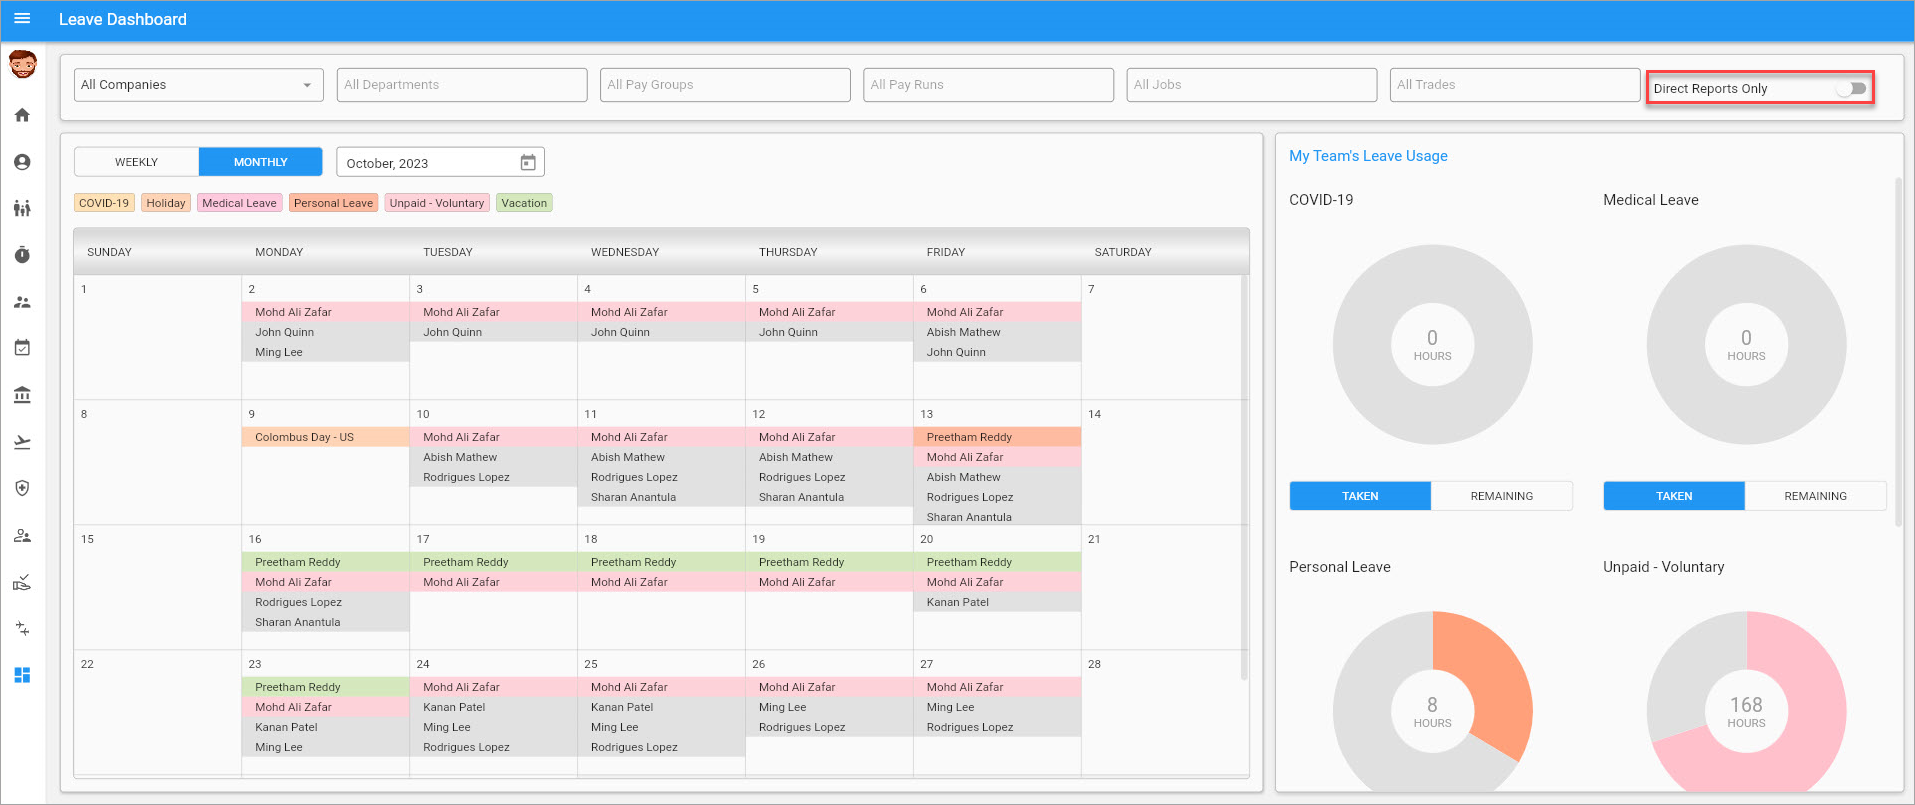Switch to the WEEKLY view tab
1915x805 pixels.
pos(137,162)
